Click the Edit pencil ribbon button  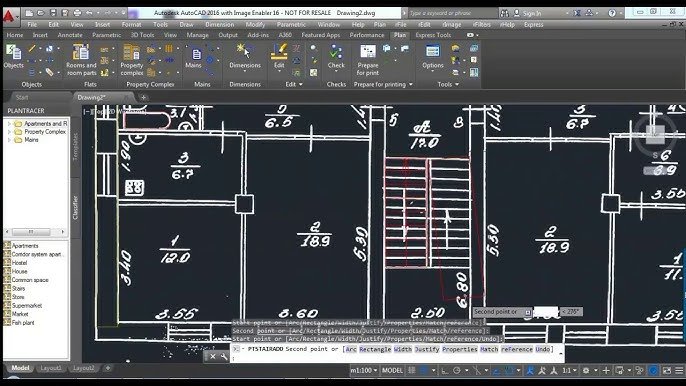pyautogui.click(x=279, y=56)
